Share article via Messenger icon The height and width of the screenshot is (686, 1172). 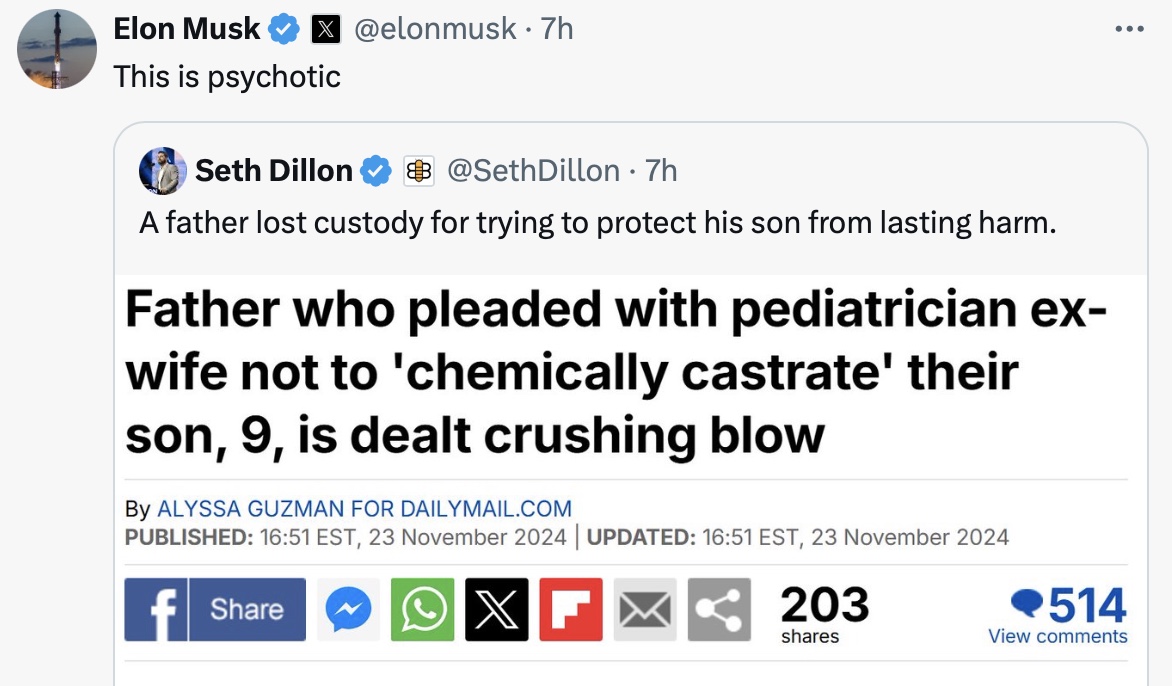349,609
